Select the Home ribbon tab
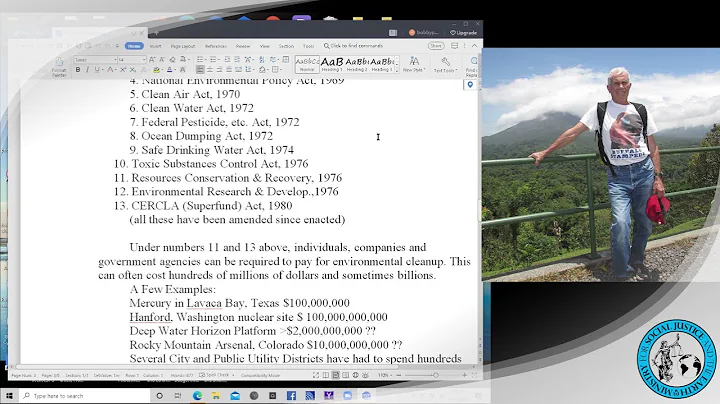 134,46
